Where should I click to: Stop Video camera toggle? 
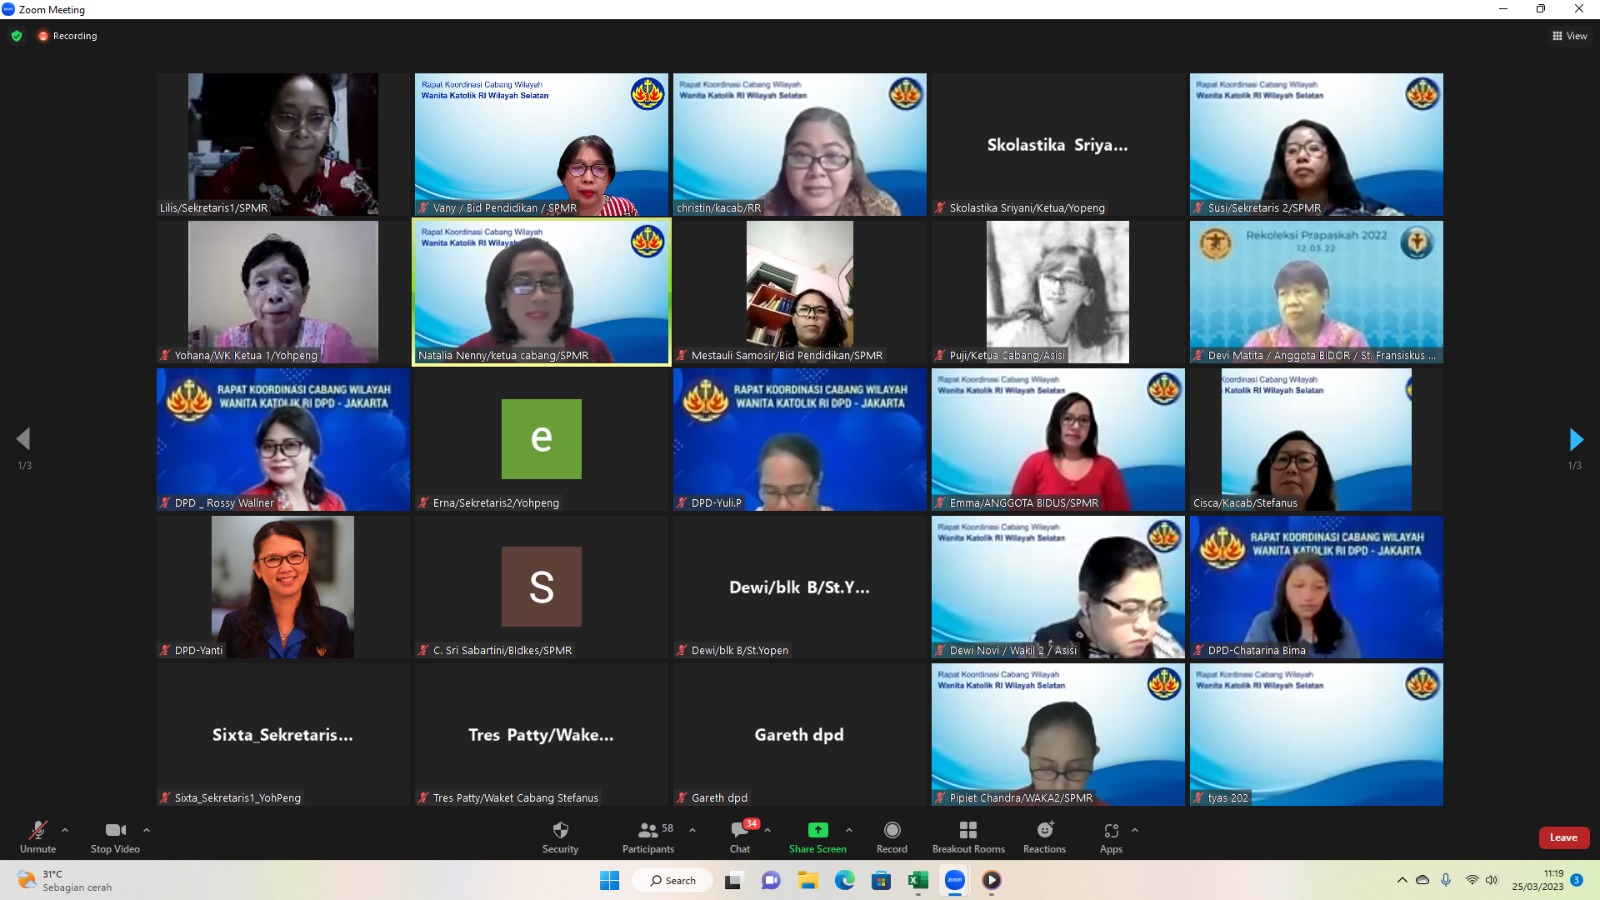[x=115, y=837]
